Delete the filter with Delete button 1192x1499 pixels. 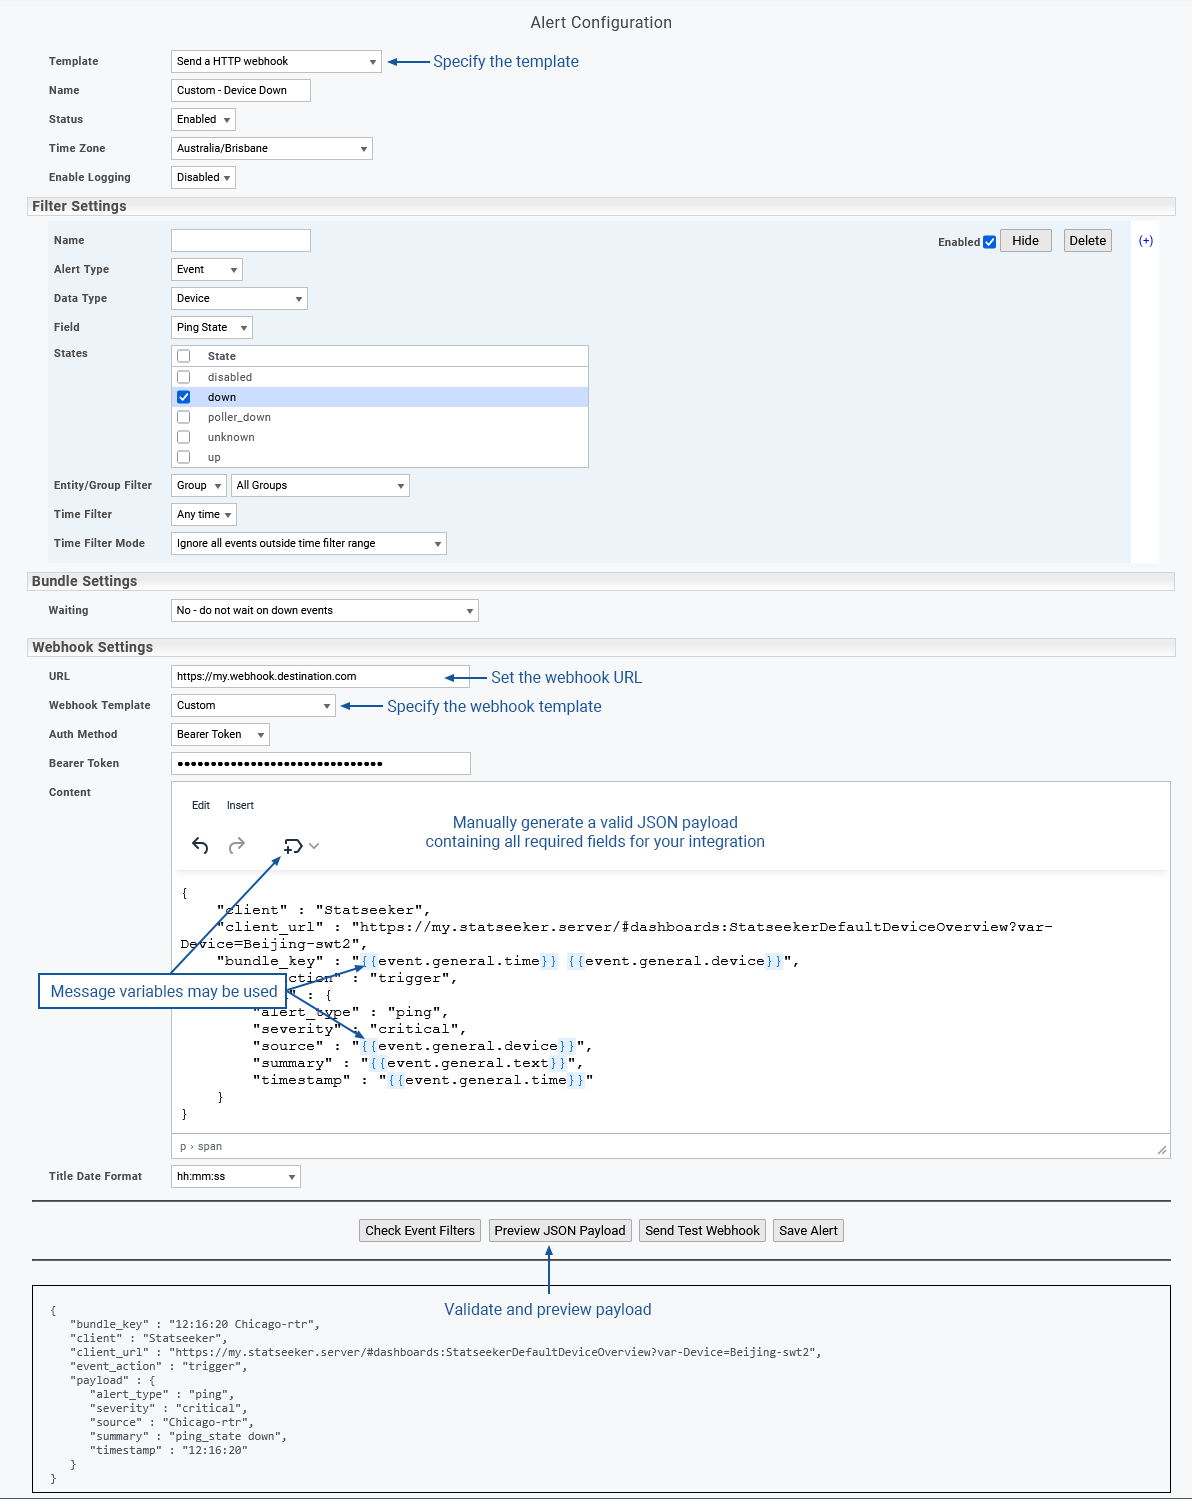[1087, 241]
